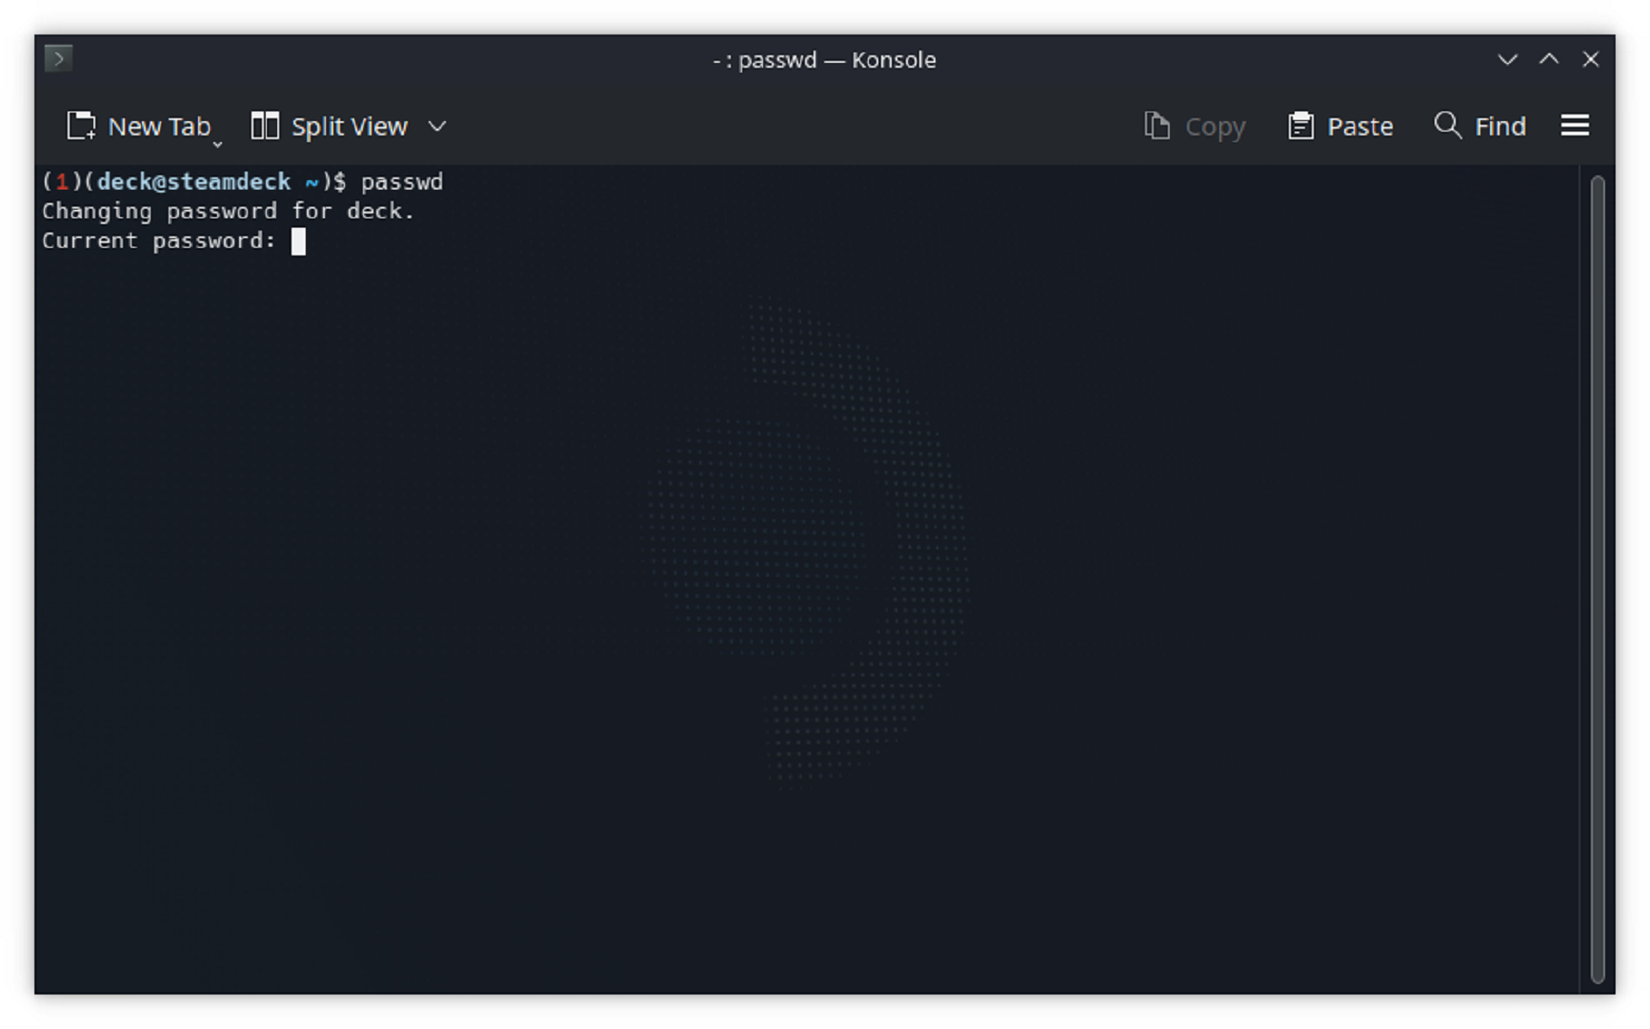
Task: Close the Konsole window
Action: pos(1591,59)
